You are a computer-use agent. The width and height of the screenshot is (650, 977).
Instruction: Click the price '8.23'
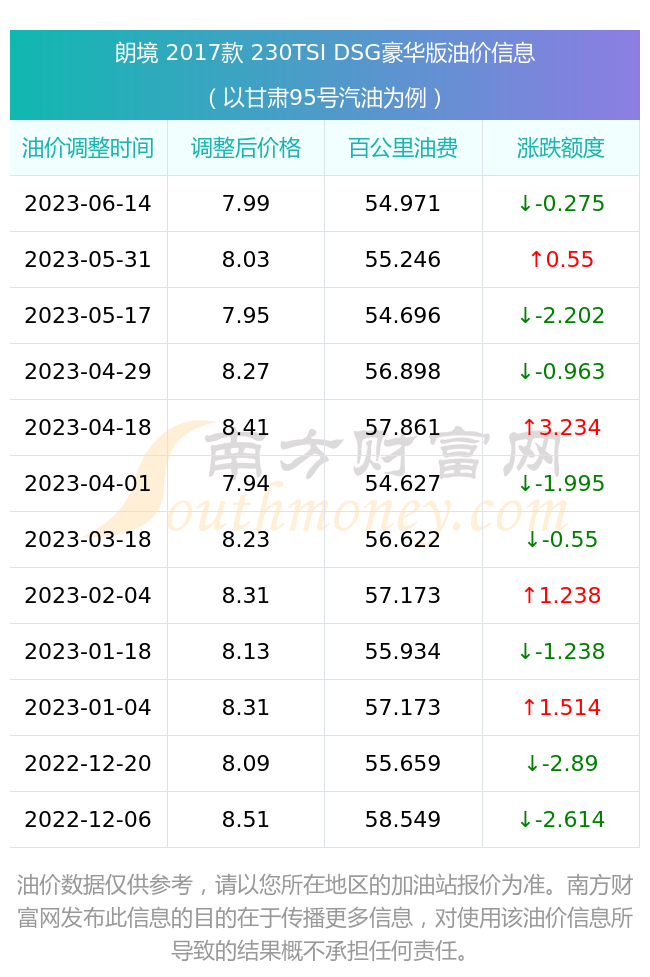coord(246,540)
